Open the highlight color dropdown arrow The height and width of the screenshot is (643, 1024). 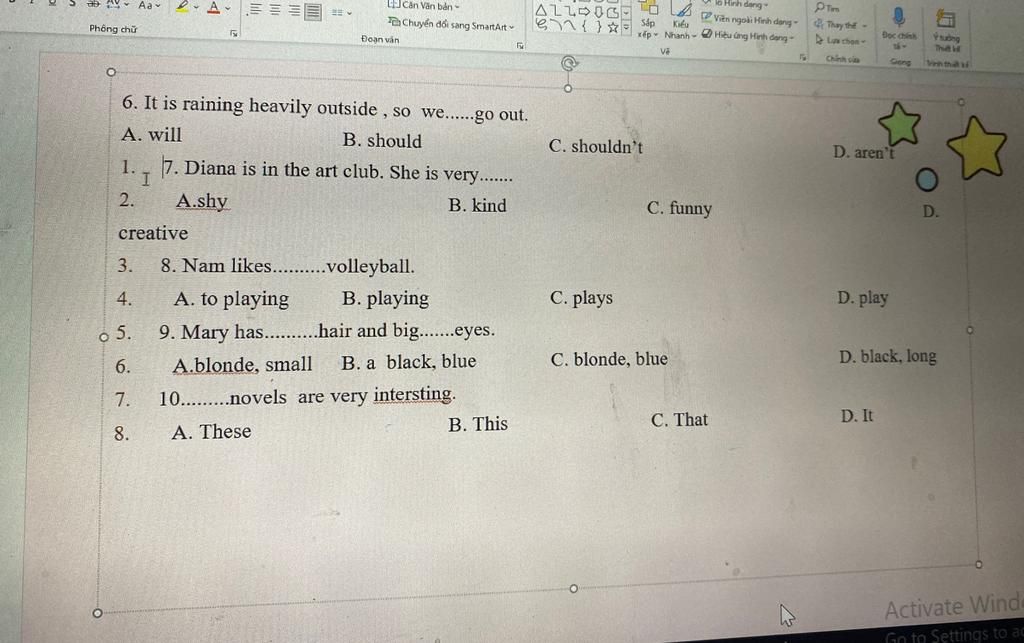point(196,7)
